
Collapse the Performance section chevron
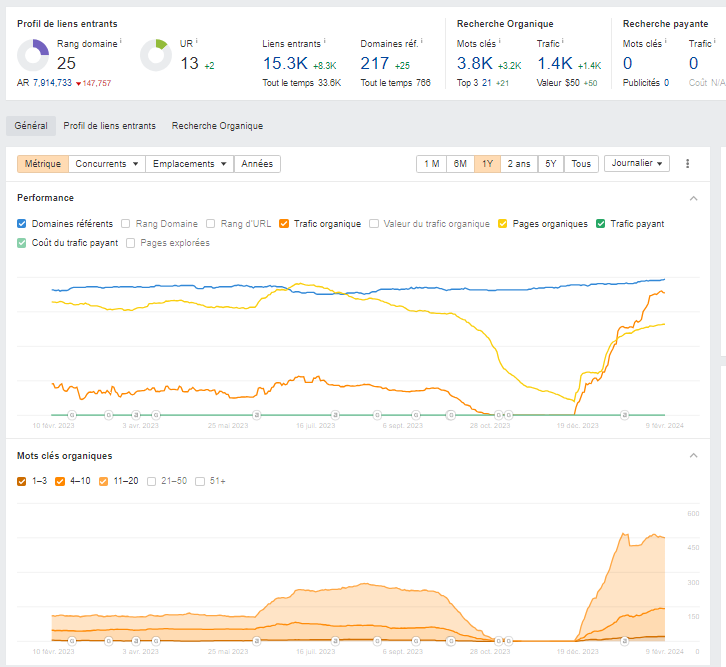point(693,199)
